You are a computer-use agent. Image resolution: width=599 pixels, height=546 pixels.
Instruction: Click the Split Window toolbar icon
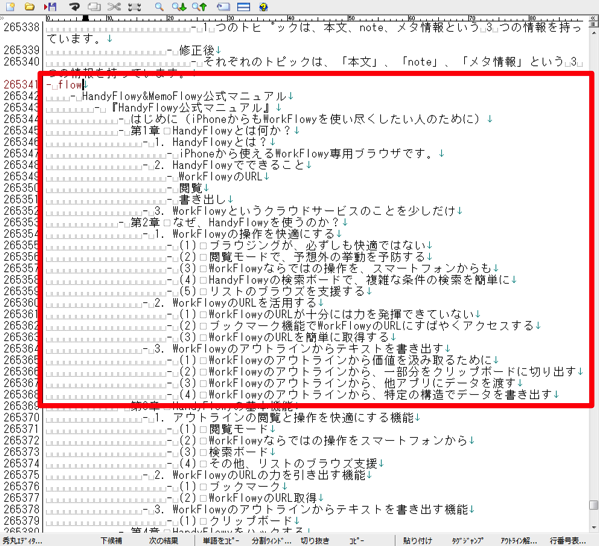coord(243,6)
